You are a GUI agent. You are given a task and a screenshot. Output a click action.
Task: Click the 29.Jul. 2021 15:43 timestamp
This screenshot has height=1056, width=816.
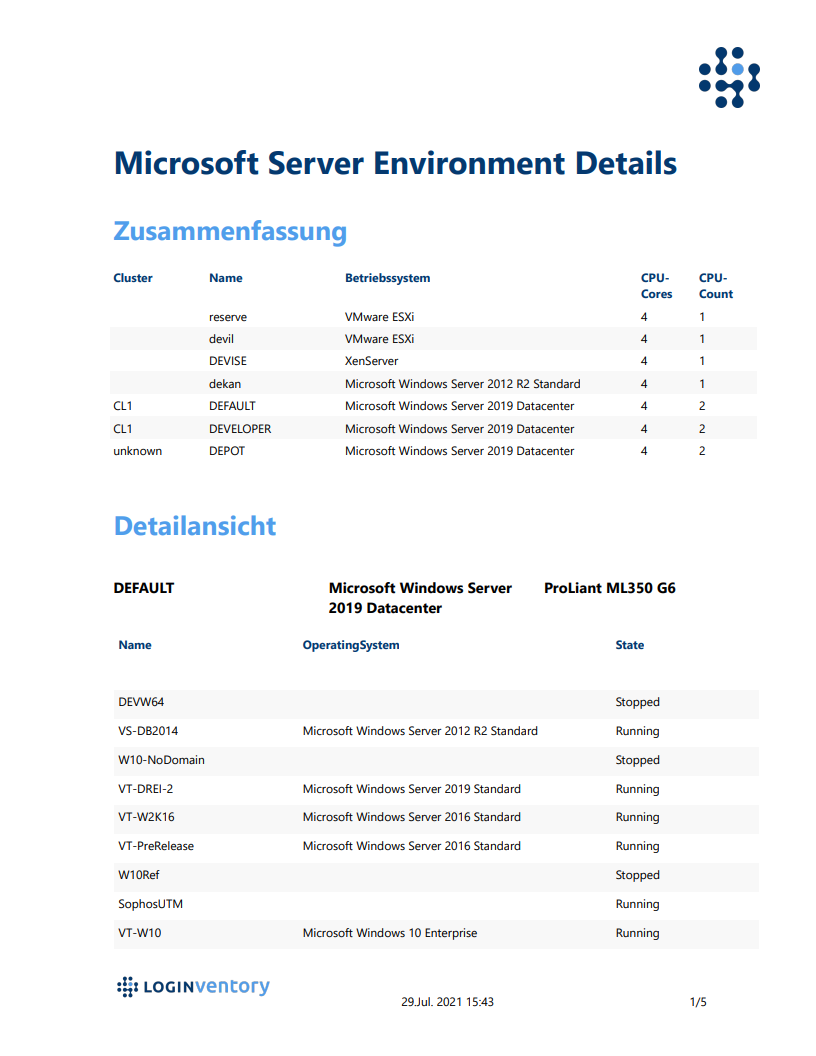pyautogui.click(x=447, y=1003)
